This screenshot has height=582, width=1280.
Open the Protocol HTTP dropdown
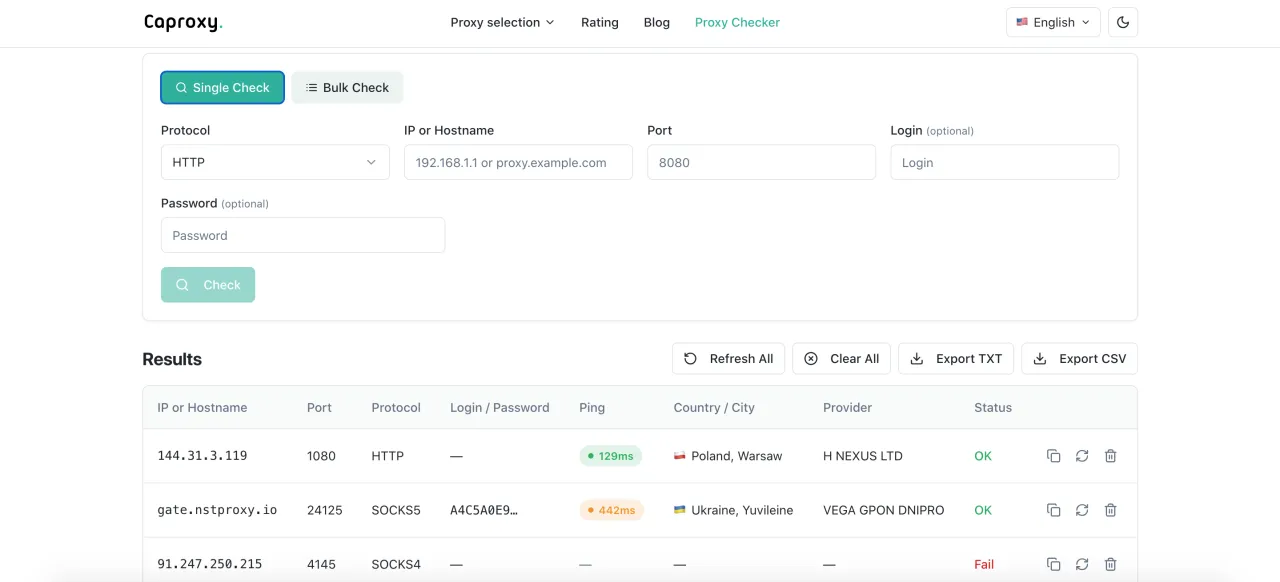tap(275, 162)
